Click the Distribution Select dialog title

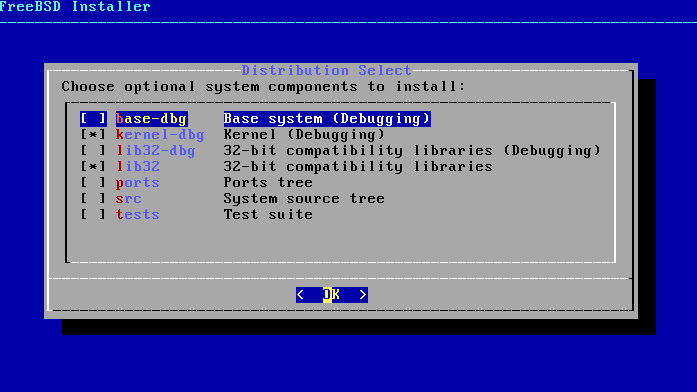tap(327, 71)
